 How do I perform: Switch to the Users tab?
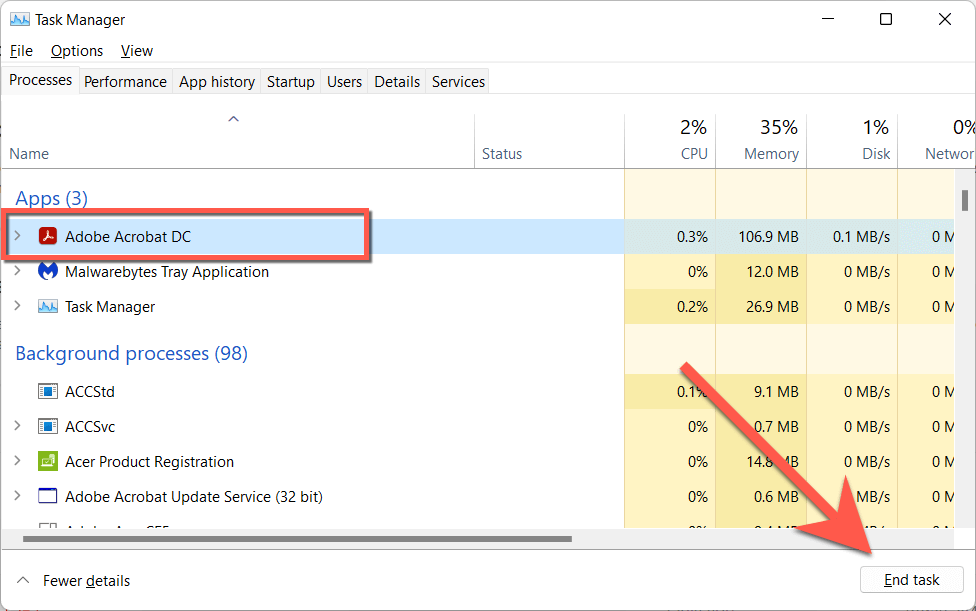point(344,82)
